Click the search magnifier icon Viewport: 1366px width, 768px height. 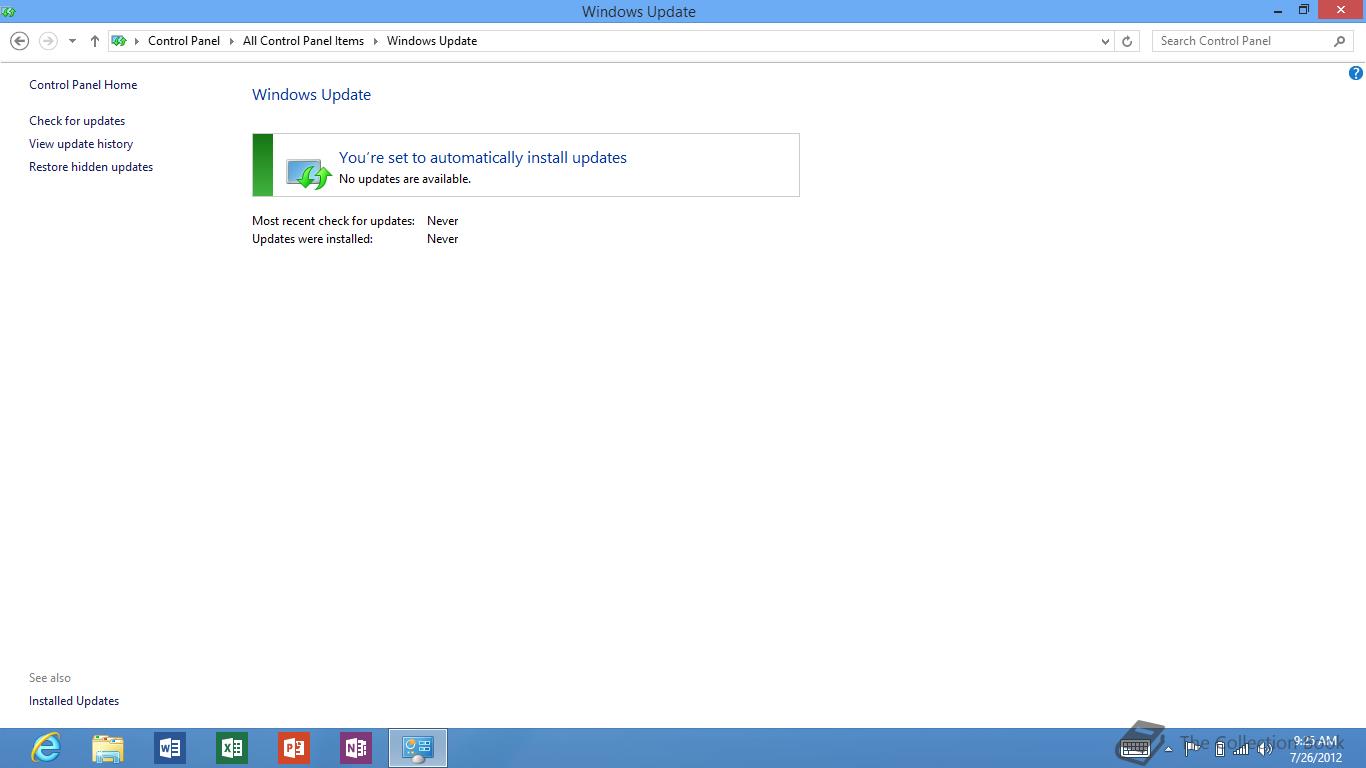click(1340, 41)
